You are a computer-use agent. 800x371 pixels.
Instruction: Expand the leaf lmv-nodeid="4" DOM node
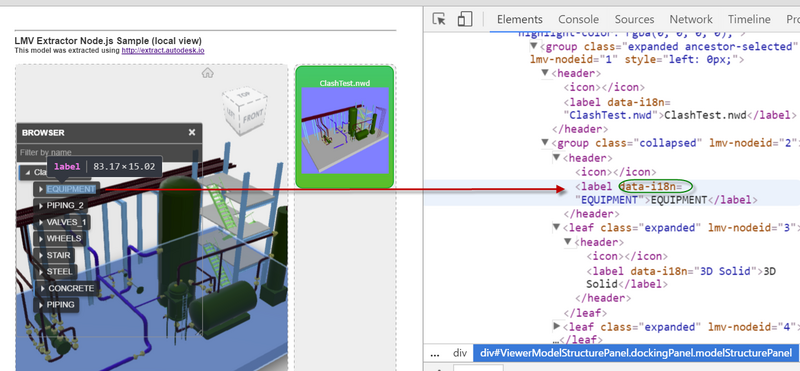[x=556, y=327]
